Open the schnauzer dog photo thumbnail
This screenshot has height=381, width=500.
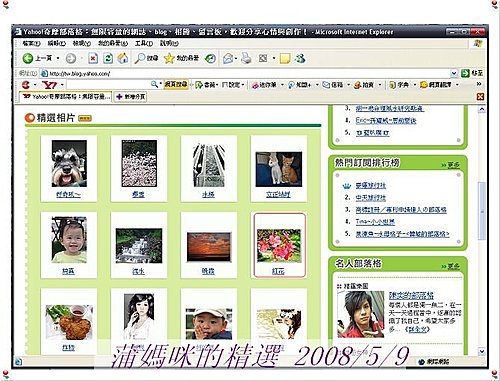click(69, 163)
